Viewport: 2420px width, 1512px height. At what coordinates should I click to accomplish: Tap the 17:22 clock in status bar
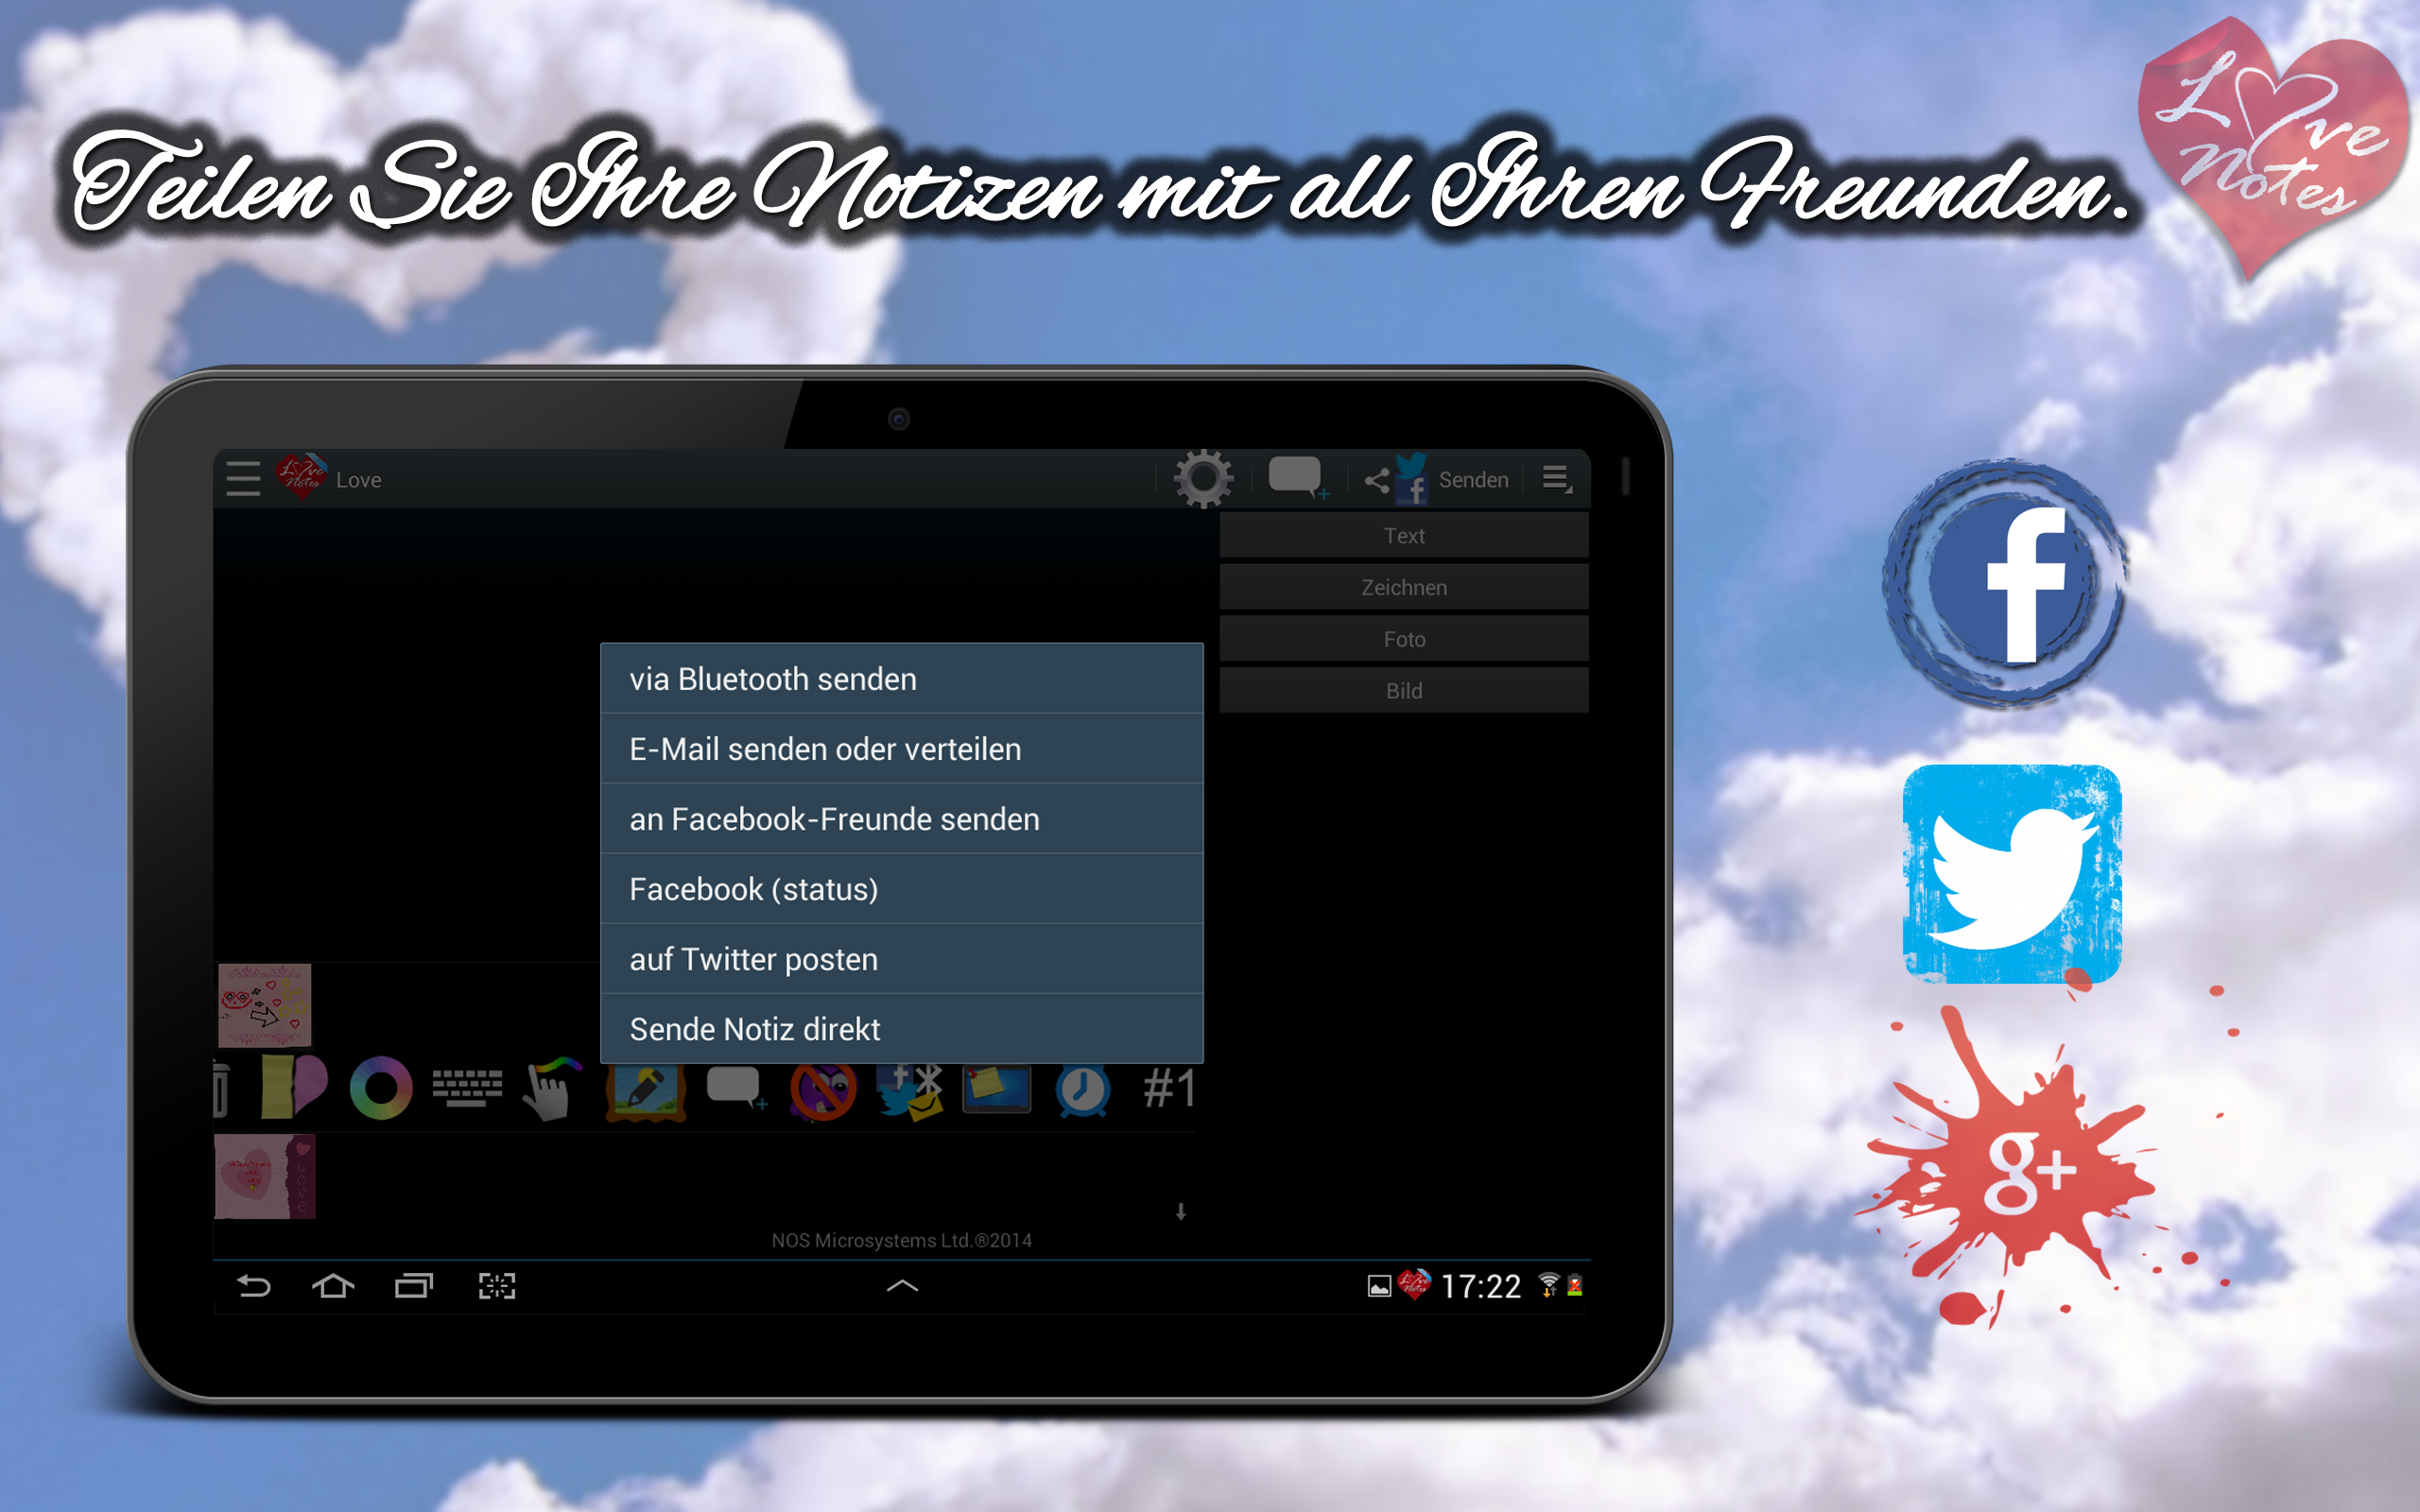(1481, 1286)
